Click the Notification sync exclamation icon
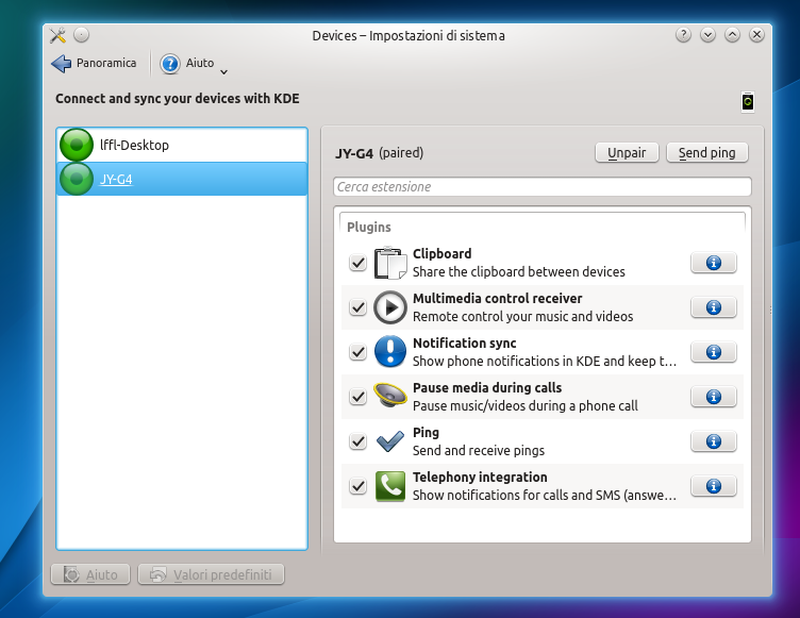The height and width of the screenshot is (618, 800). coord(389,351)
